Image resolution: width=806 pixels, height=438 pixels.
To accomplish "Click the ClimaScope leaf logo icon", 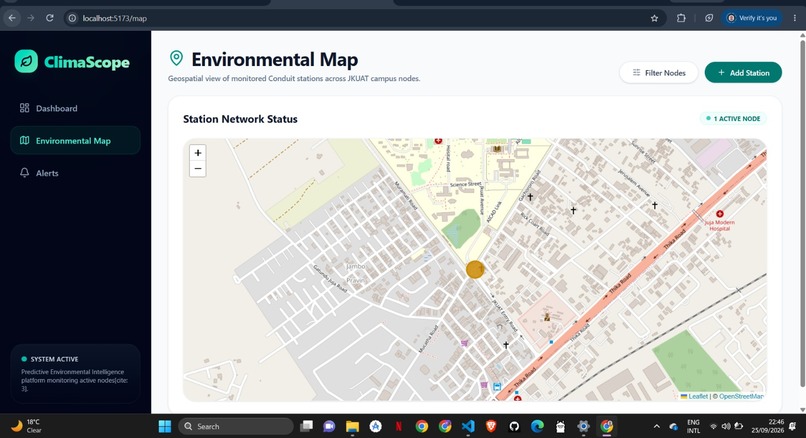I will 26,62.
